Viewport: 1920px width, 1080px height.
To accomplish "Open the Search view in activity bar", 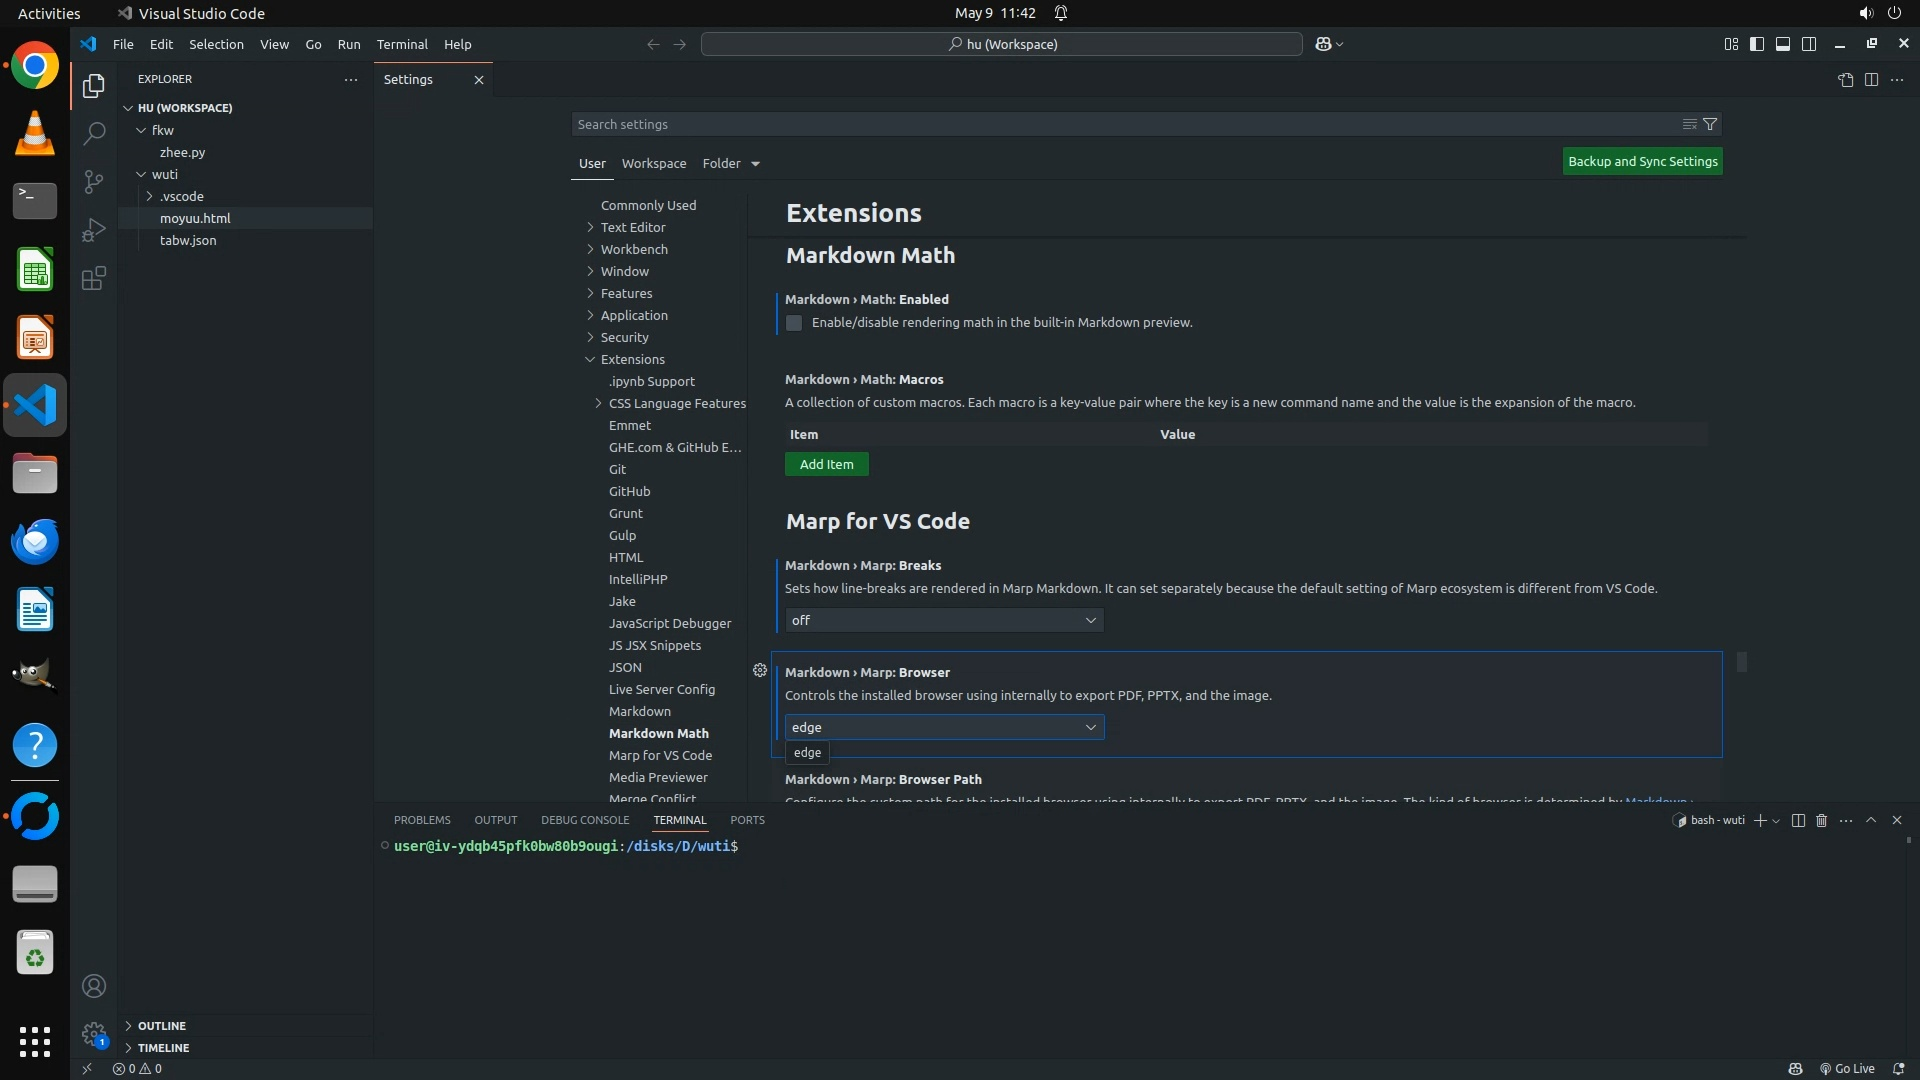I will [93, 133].
